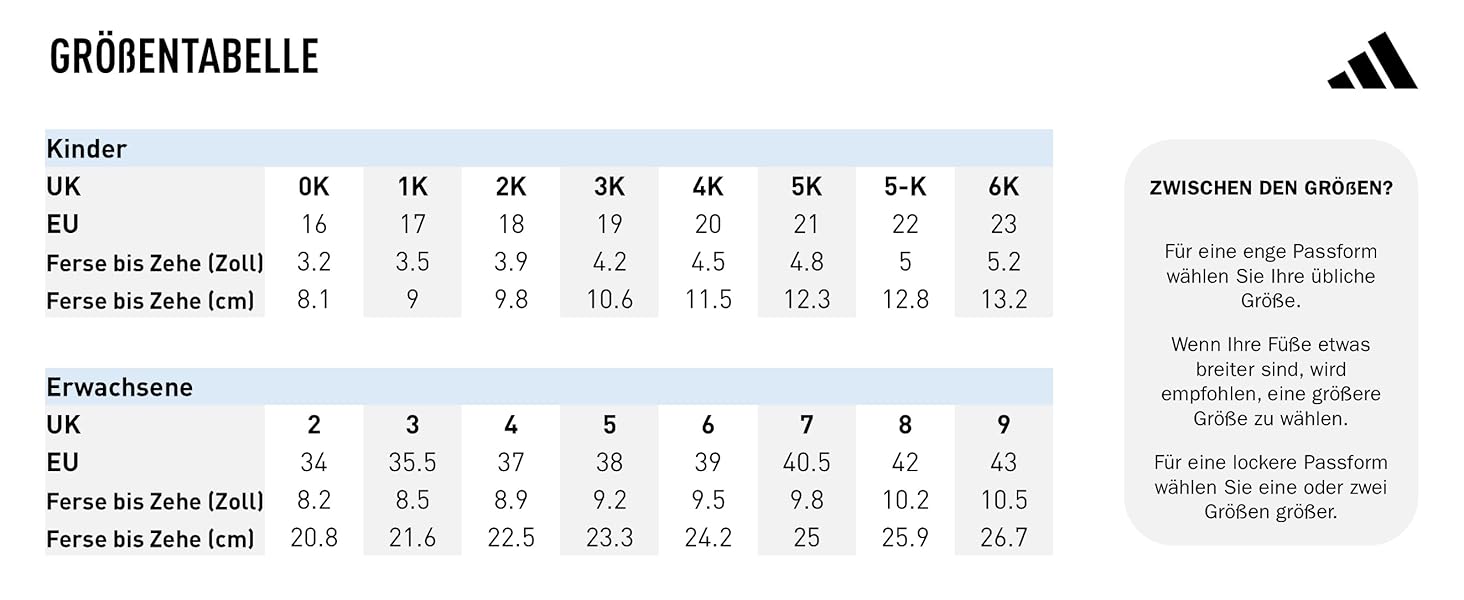The image size is (1464, 600).
Task: Select the Erwachsene section header
Action: tap(548, 386)
